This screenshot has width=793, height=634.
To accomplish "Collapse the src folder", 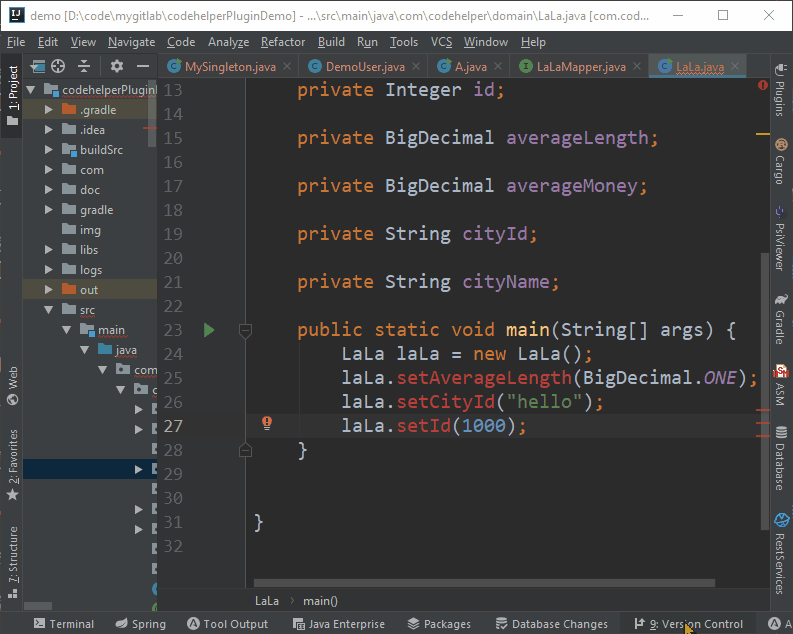I will pyautogui.click(x=49, y=310).
